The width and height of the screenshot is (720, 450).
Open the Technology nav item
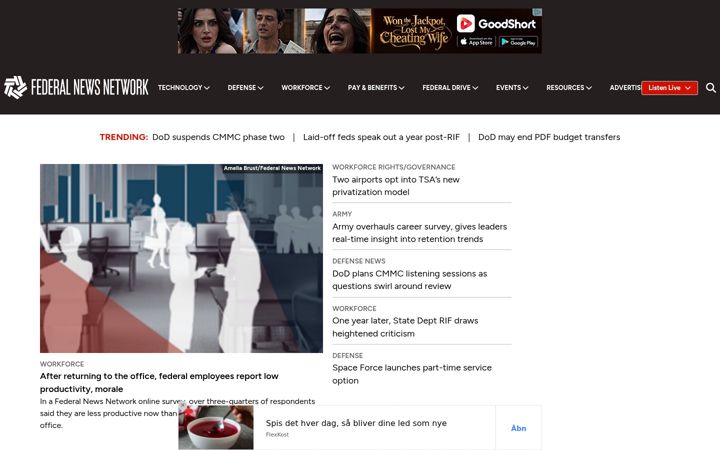point(180,88)
